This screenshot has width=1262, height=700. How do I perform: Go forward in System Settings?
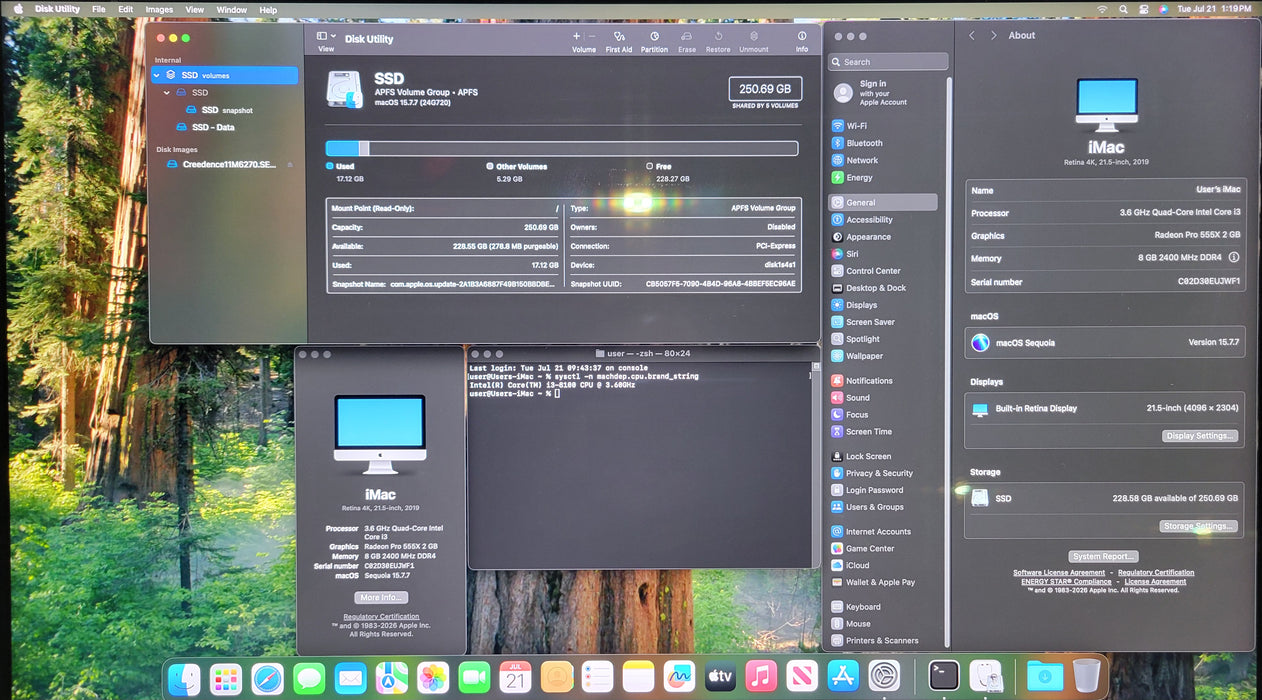(993, 35)
